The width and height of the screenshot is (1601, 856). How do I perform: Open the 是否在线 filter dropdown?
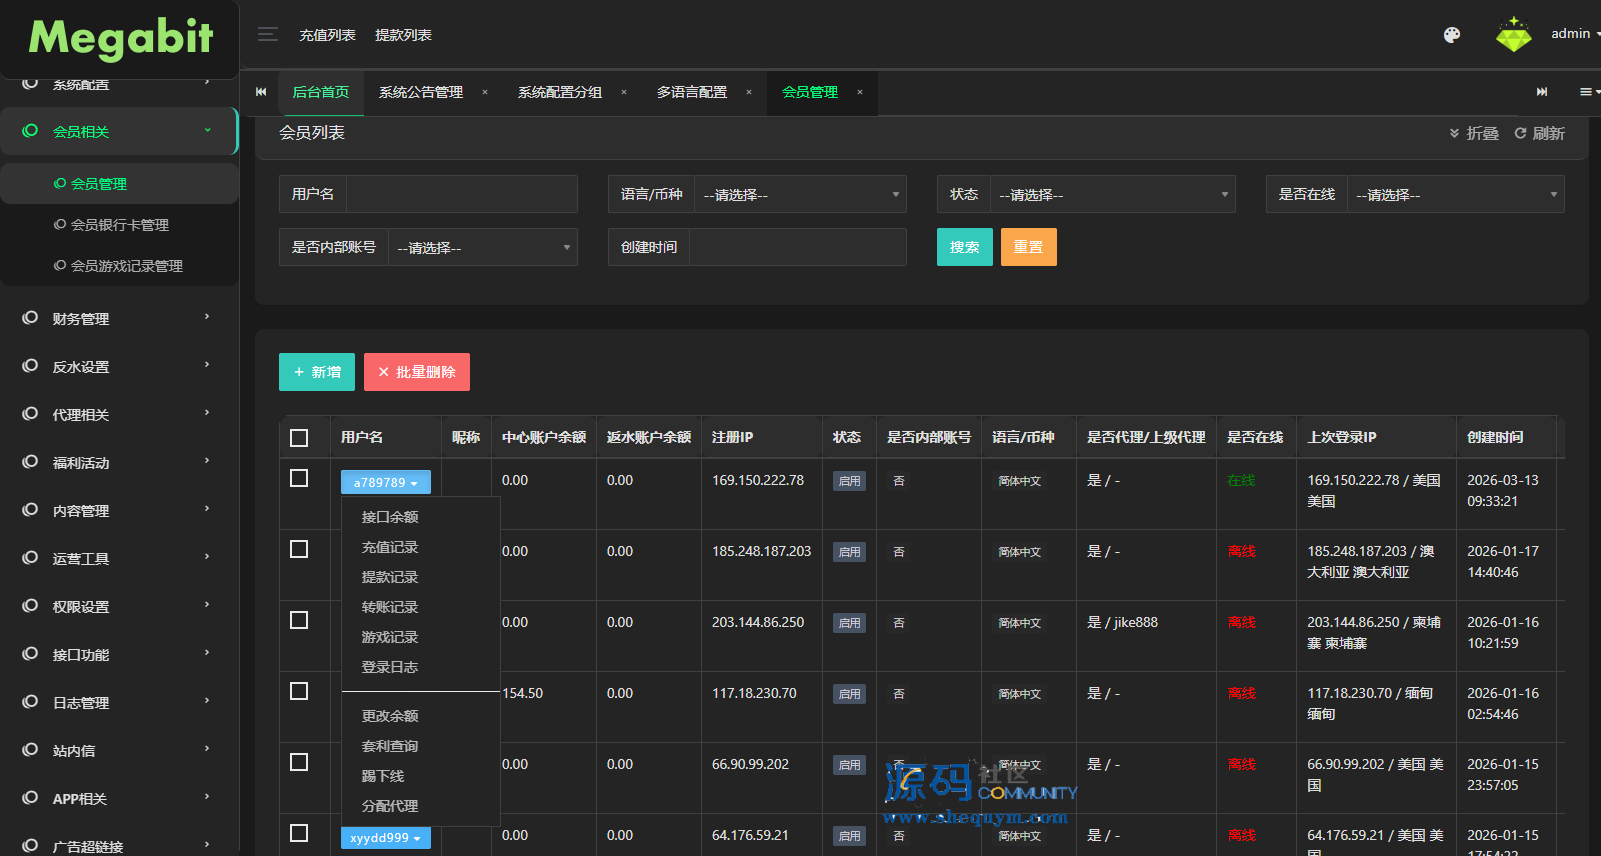point(1455,195)
